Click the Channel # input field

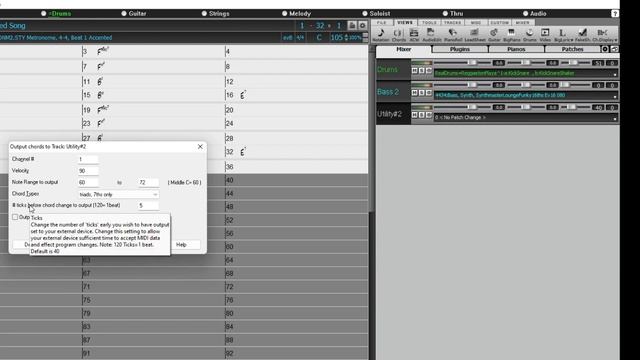[88, 159]
